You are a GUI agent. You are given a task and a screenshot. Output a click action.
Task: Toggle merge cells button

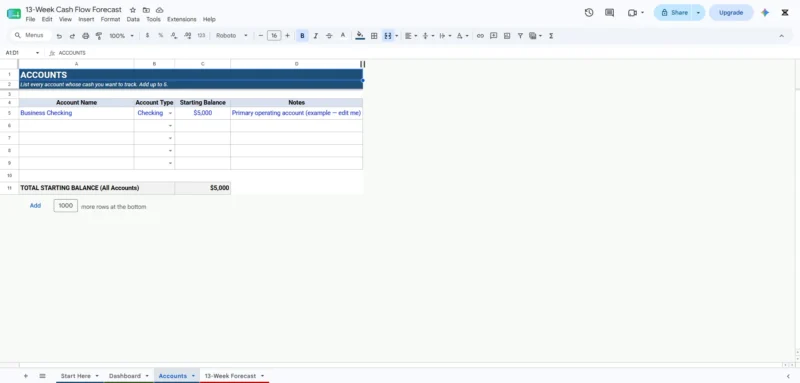coord(387,36)
